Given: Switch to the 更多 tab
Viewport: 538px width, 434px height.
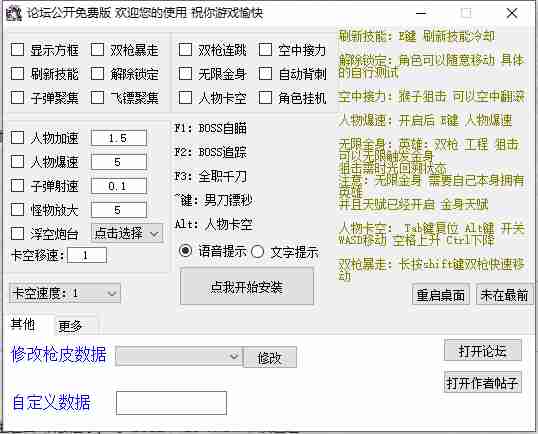Looking at the screenshot, I should click(x=70, y=326).
